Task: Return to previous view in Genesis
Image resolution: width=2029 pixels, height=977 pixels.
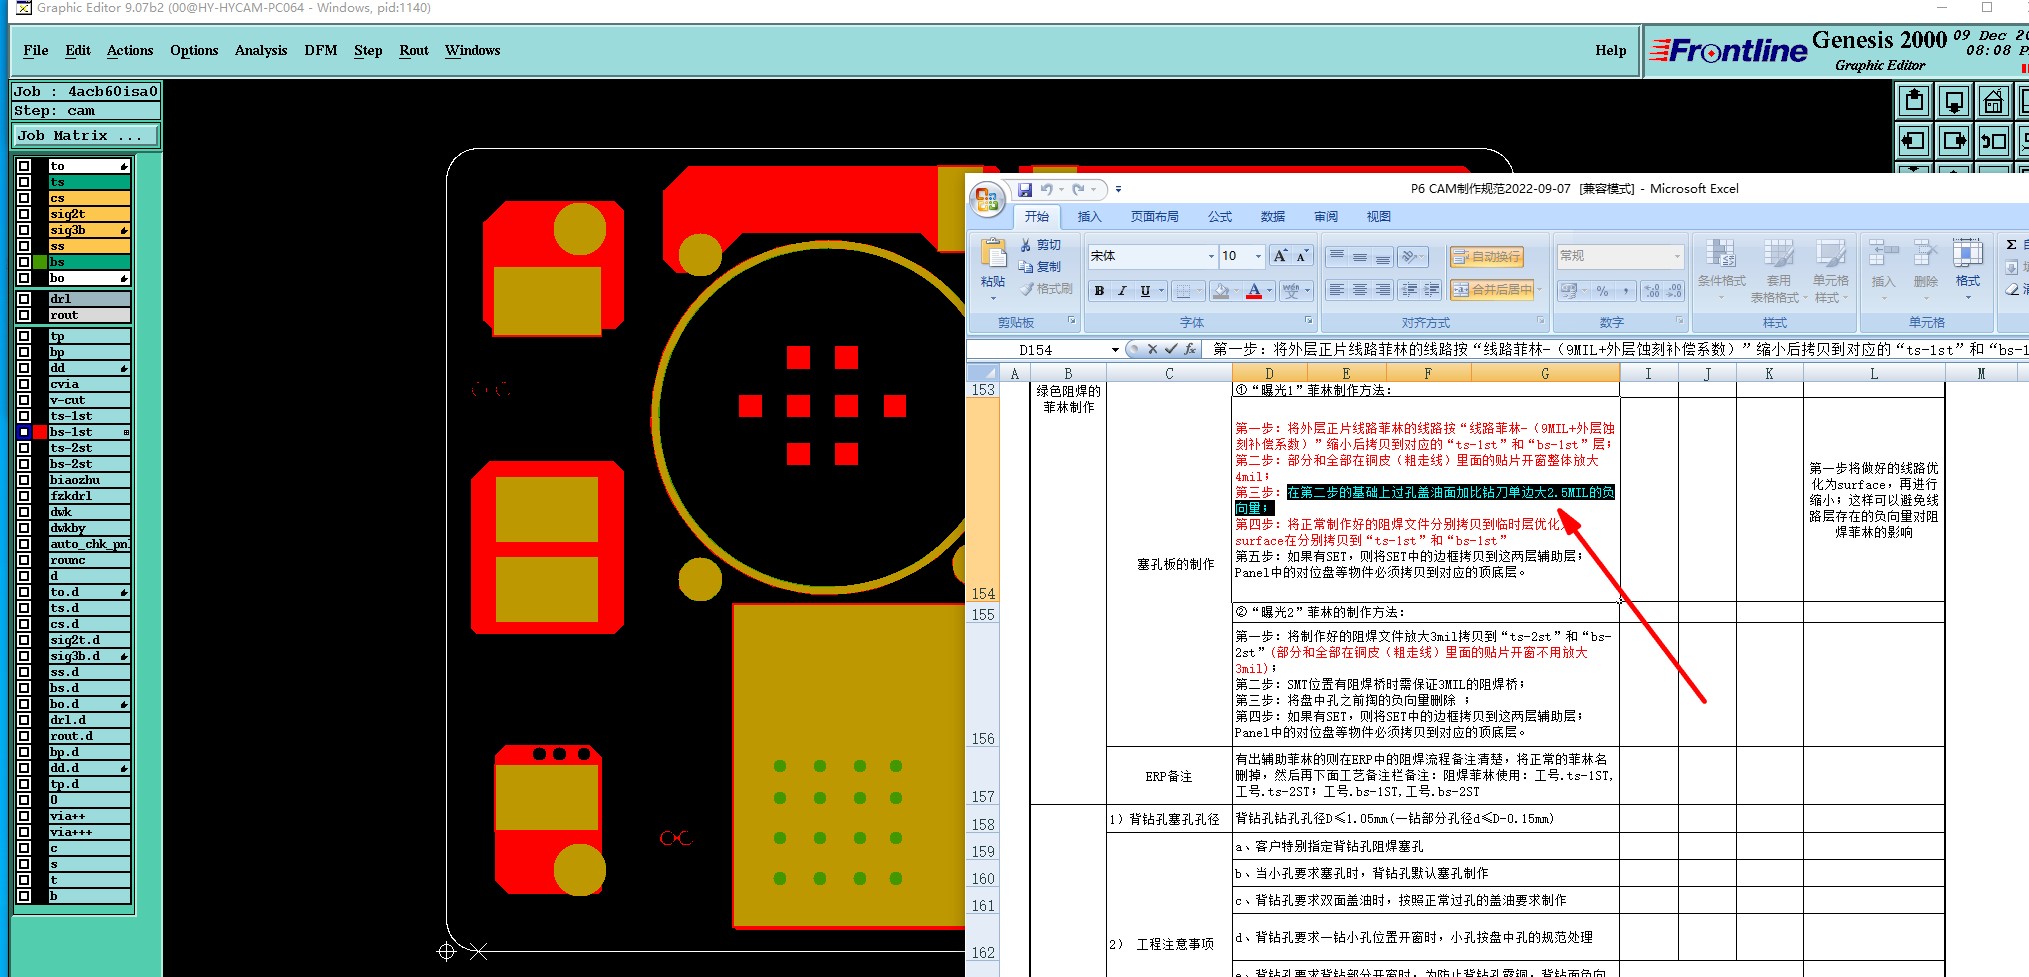Action: tap(1993, 140)
